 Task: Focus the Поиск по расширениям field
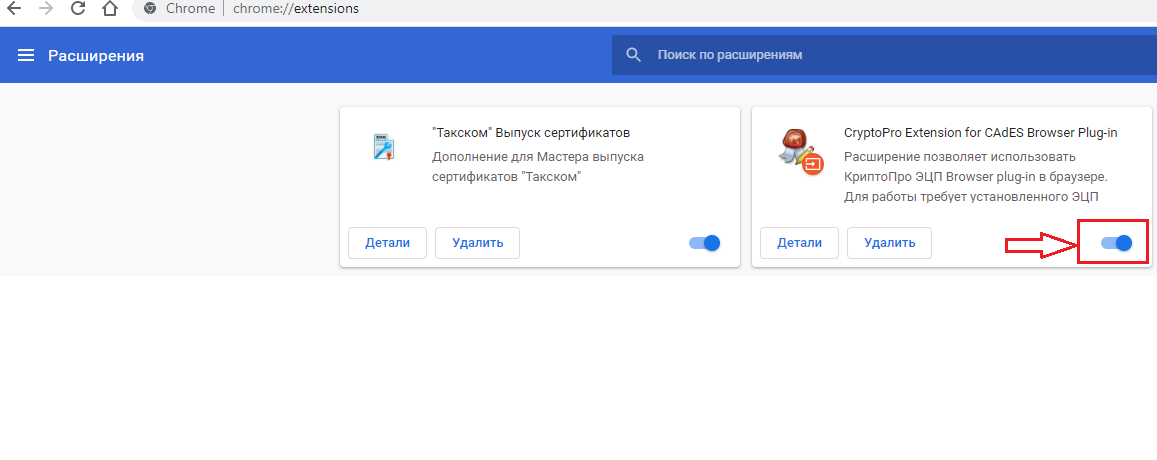click(x=884, y=55)
